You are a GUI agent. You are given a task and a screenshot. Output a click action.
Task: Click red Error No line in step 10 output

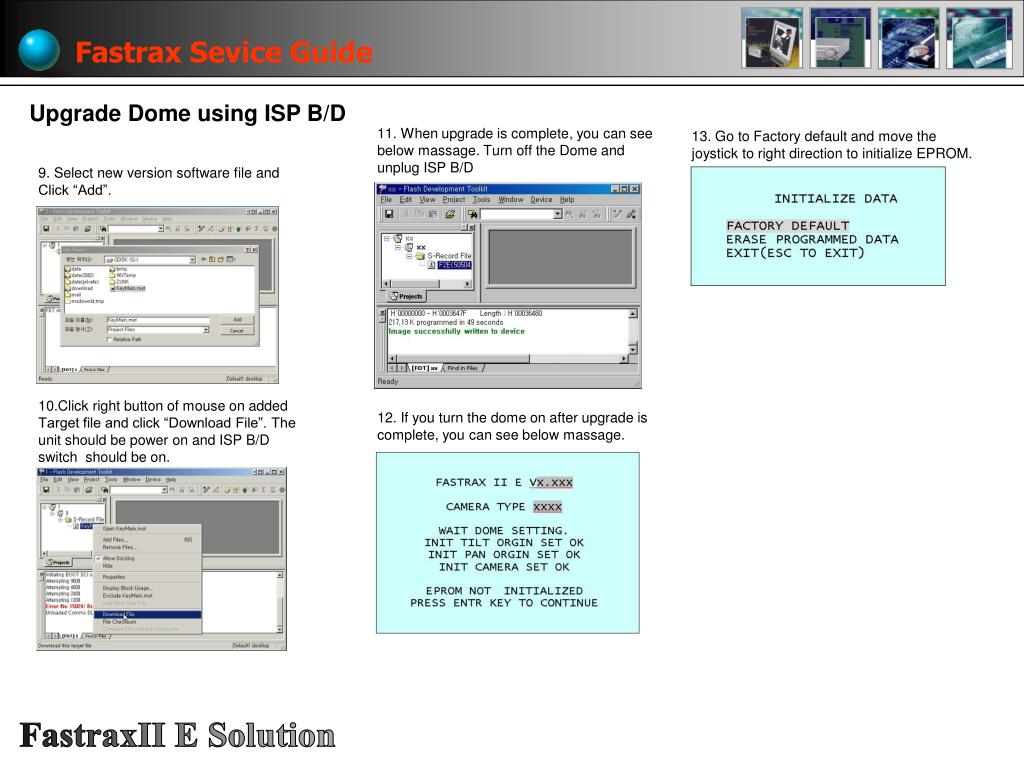point(69,606)
